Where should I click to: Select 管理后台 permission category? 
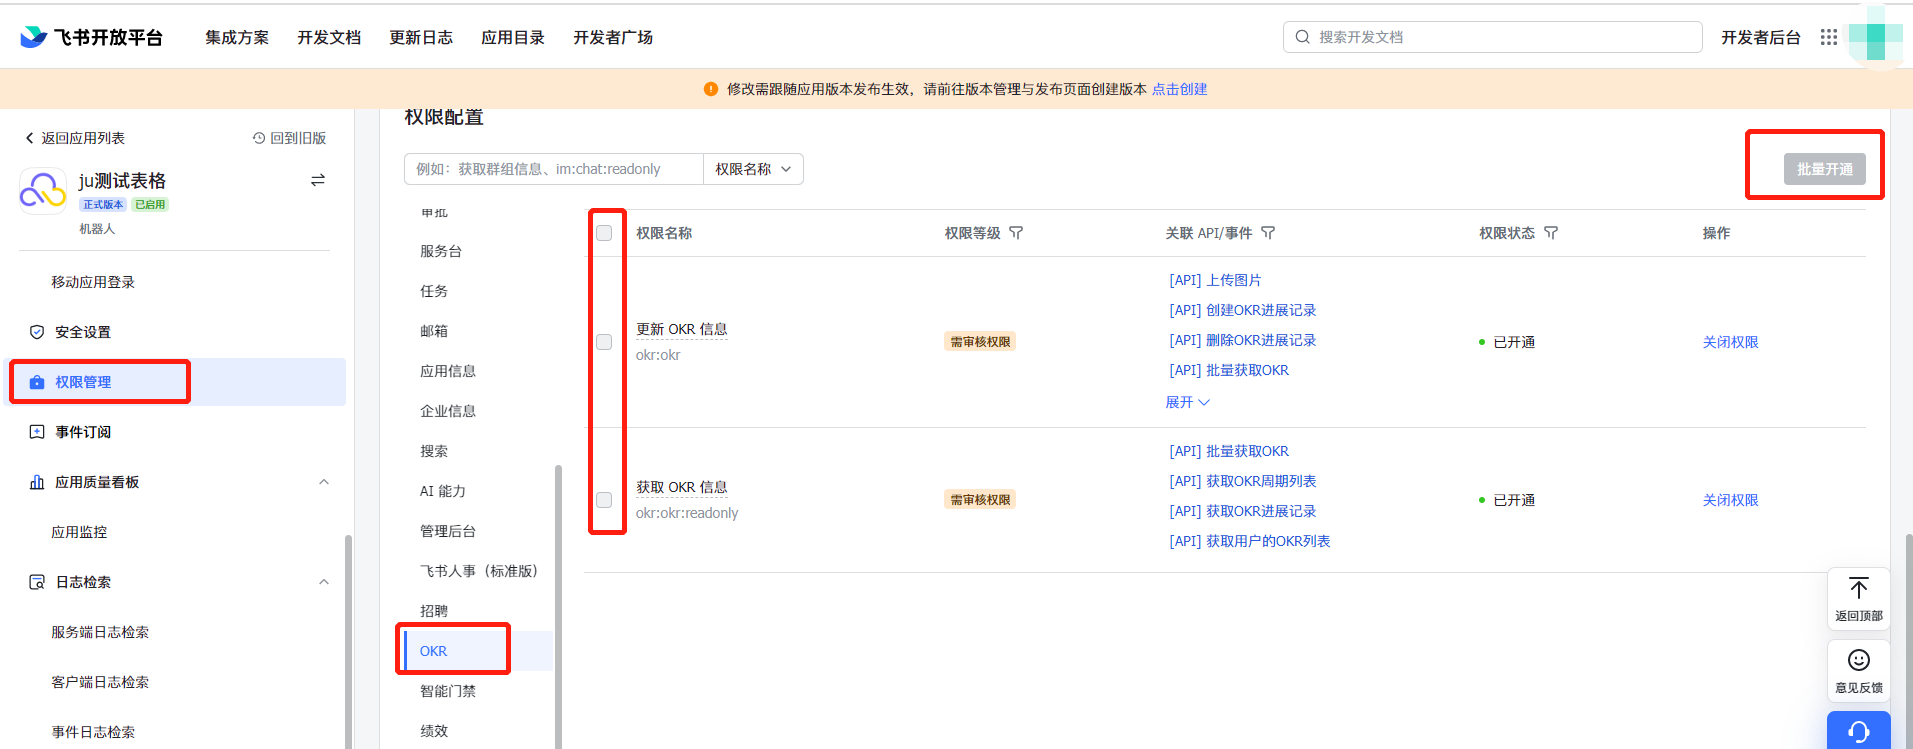click(x=448, y=531)
